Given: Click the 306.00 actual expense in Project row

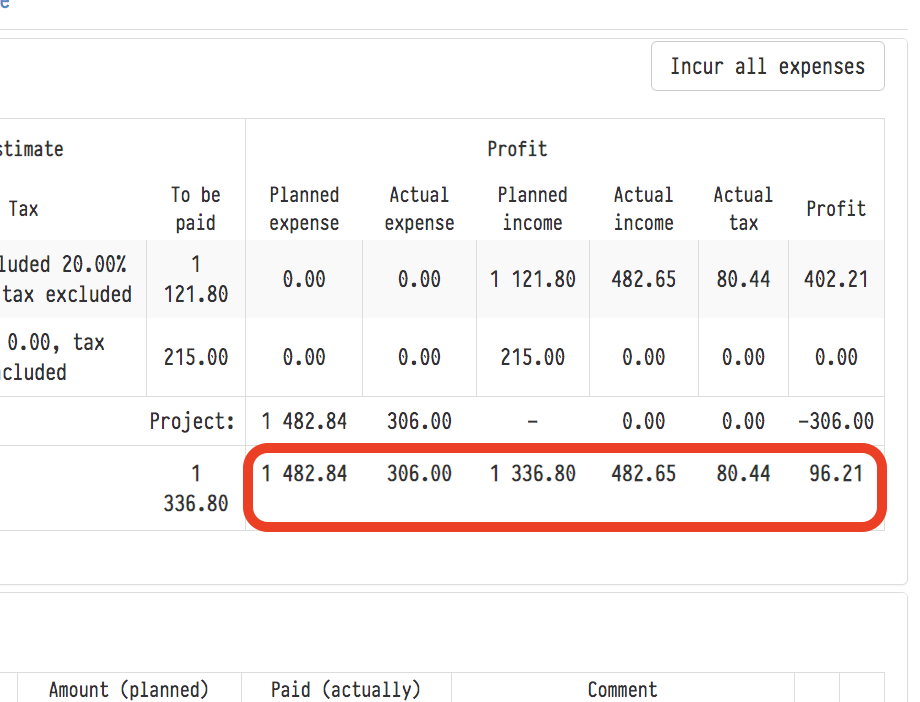Looking at the screenshot, I should (419, 421).
